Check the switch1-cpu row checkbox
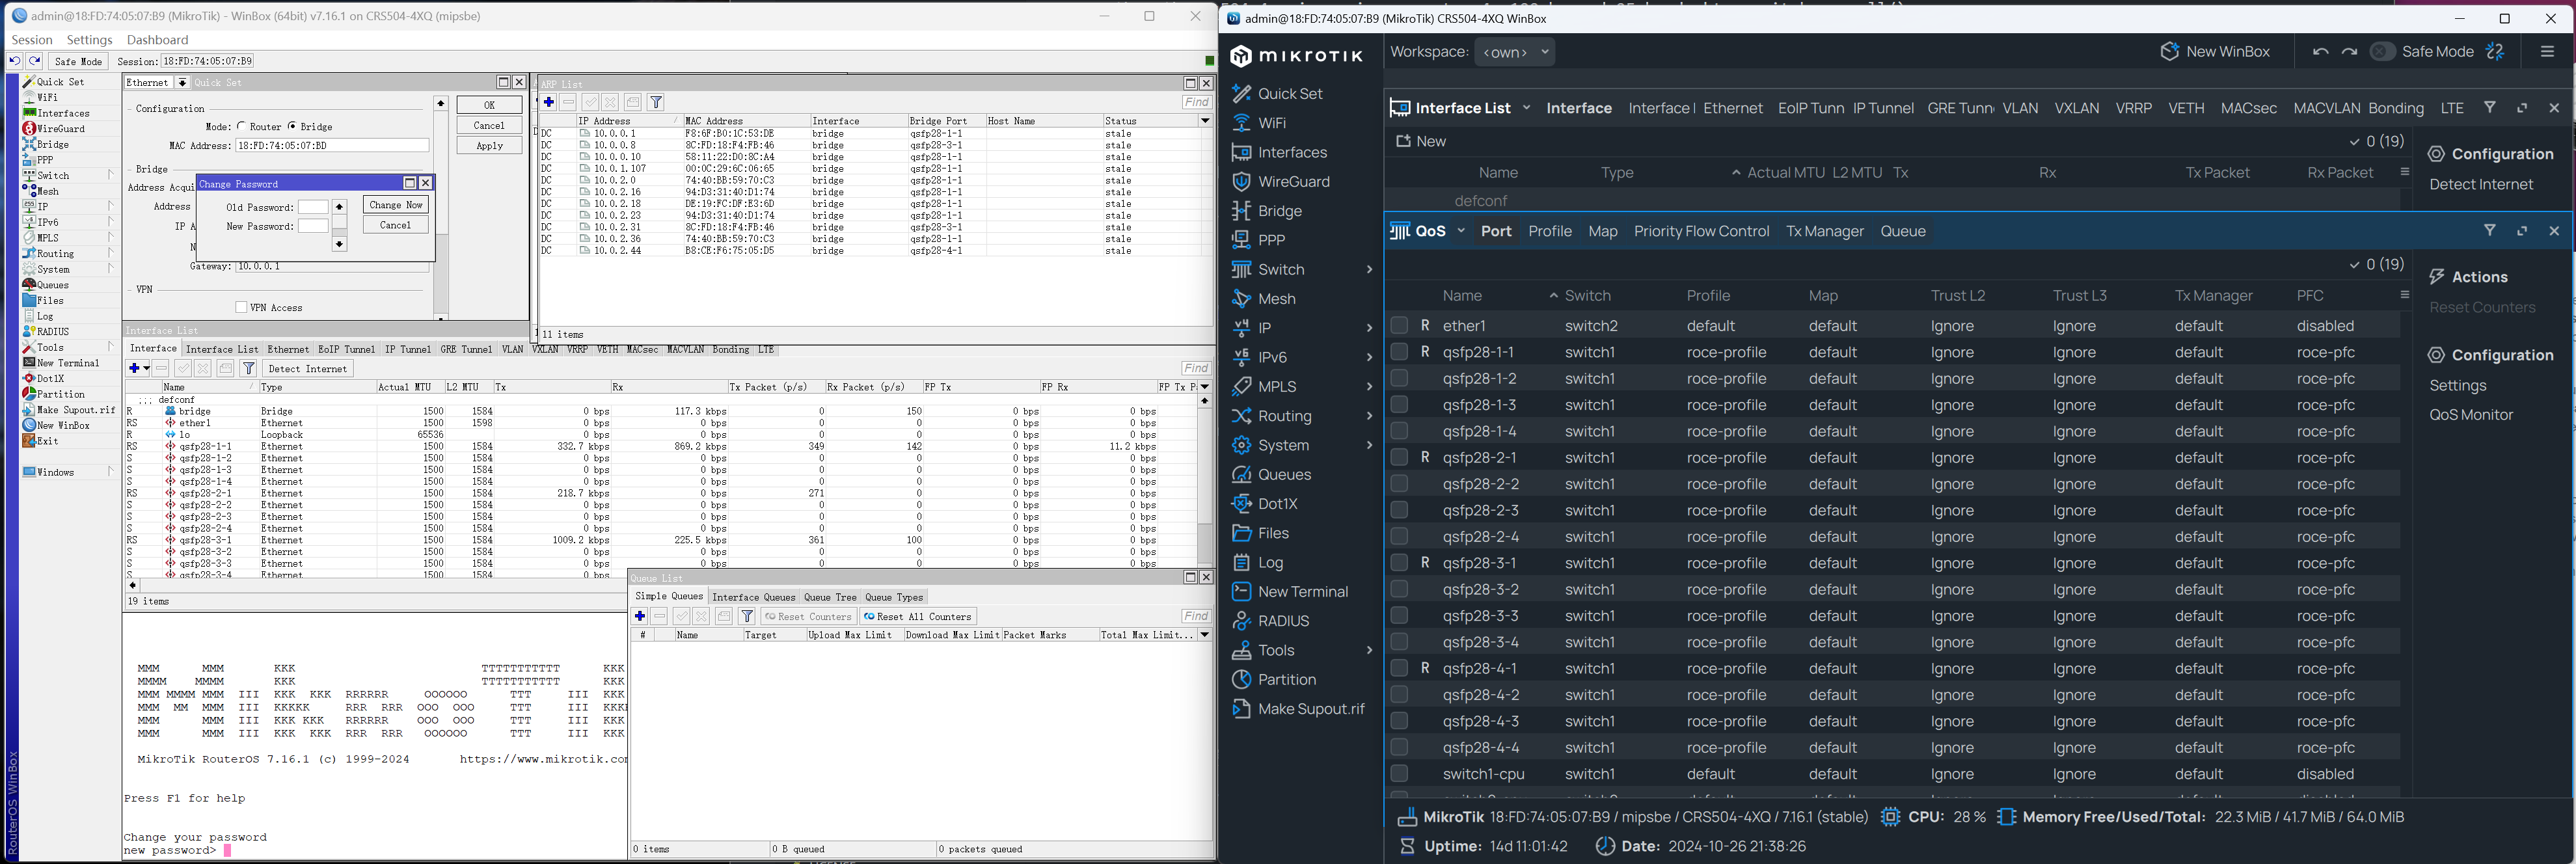 1399,774
